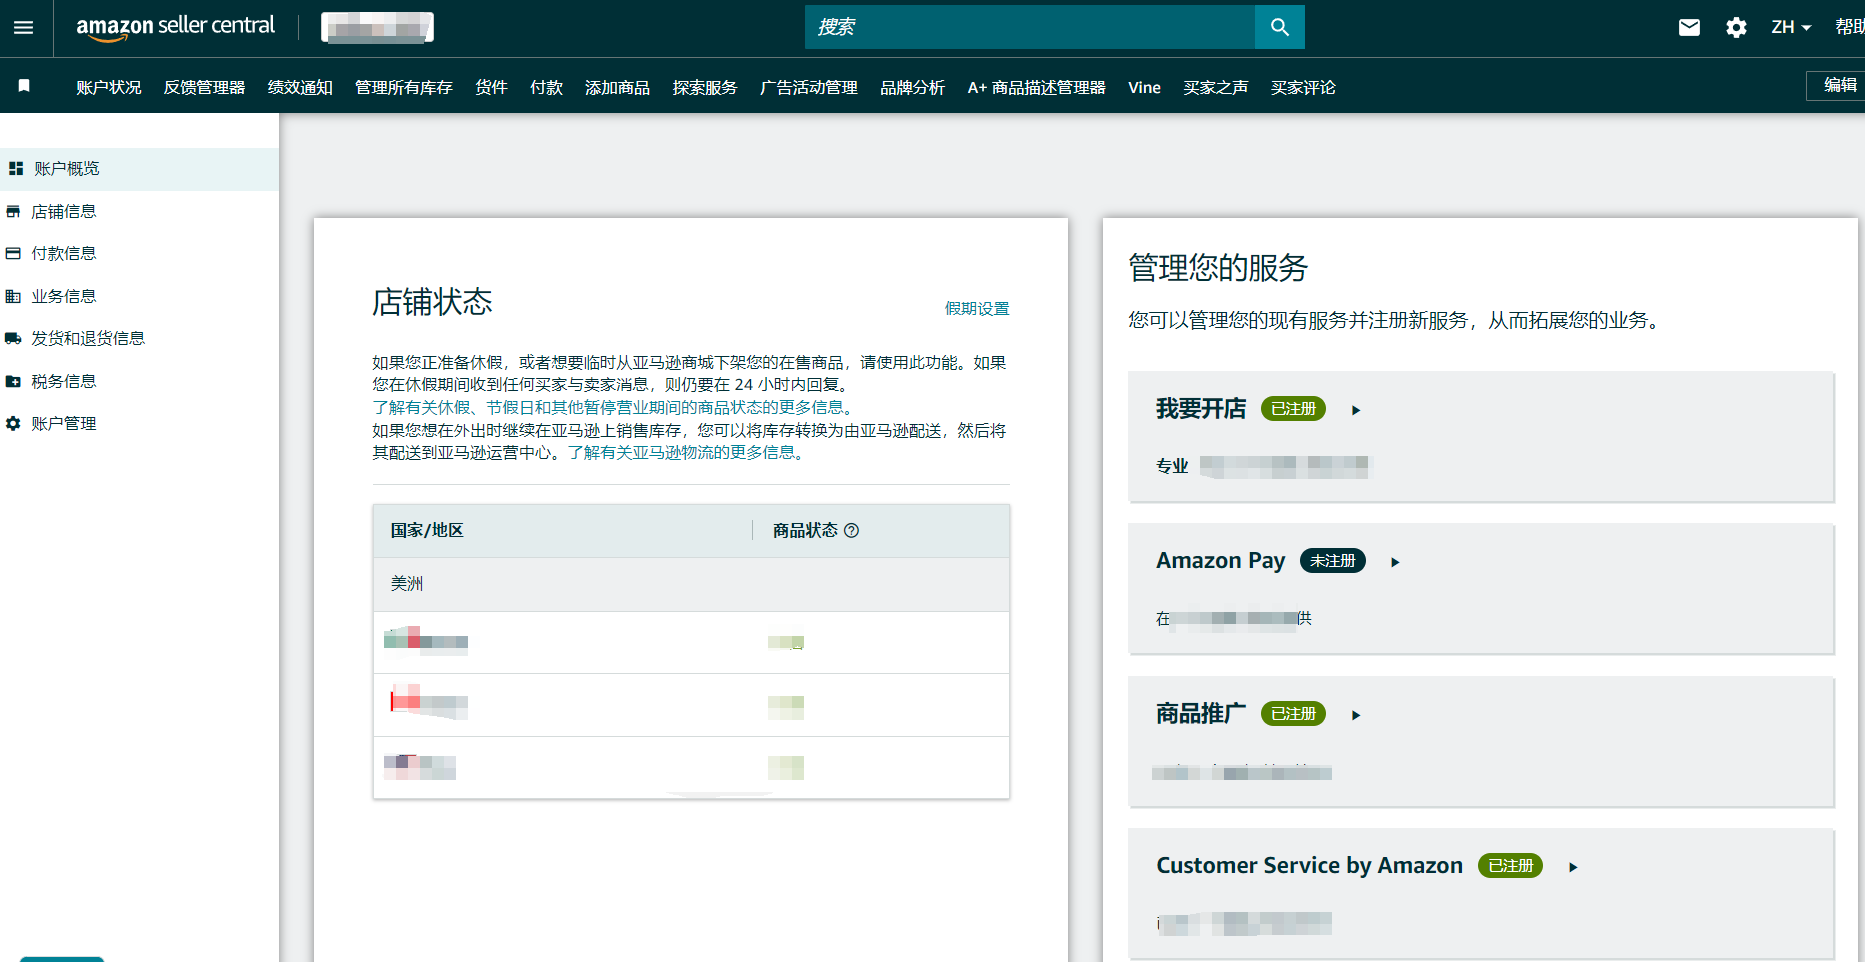Click into the 搜索 search field
This screenshot has height=962, width=1865.
point(1030,27)
